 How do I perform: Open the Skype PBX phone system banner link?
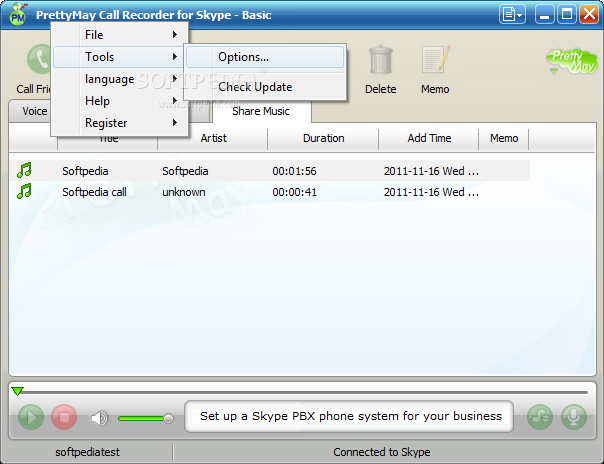click(x=351, y=416)
